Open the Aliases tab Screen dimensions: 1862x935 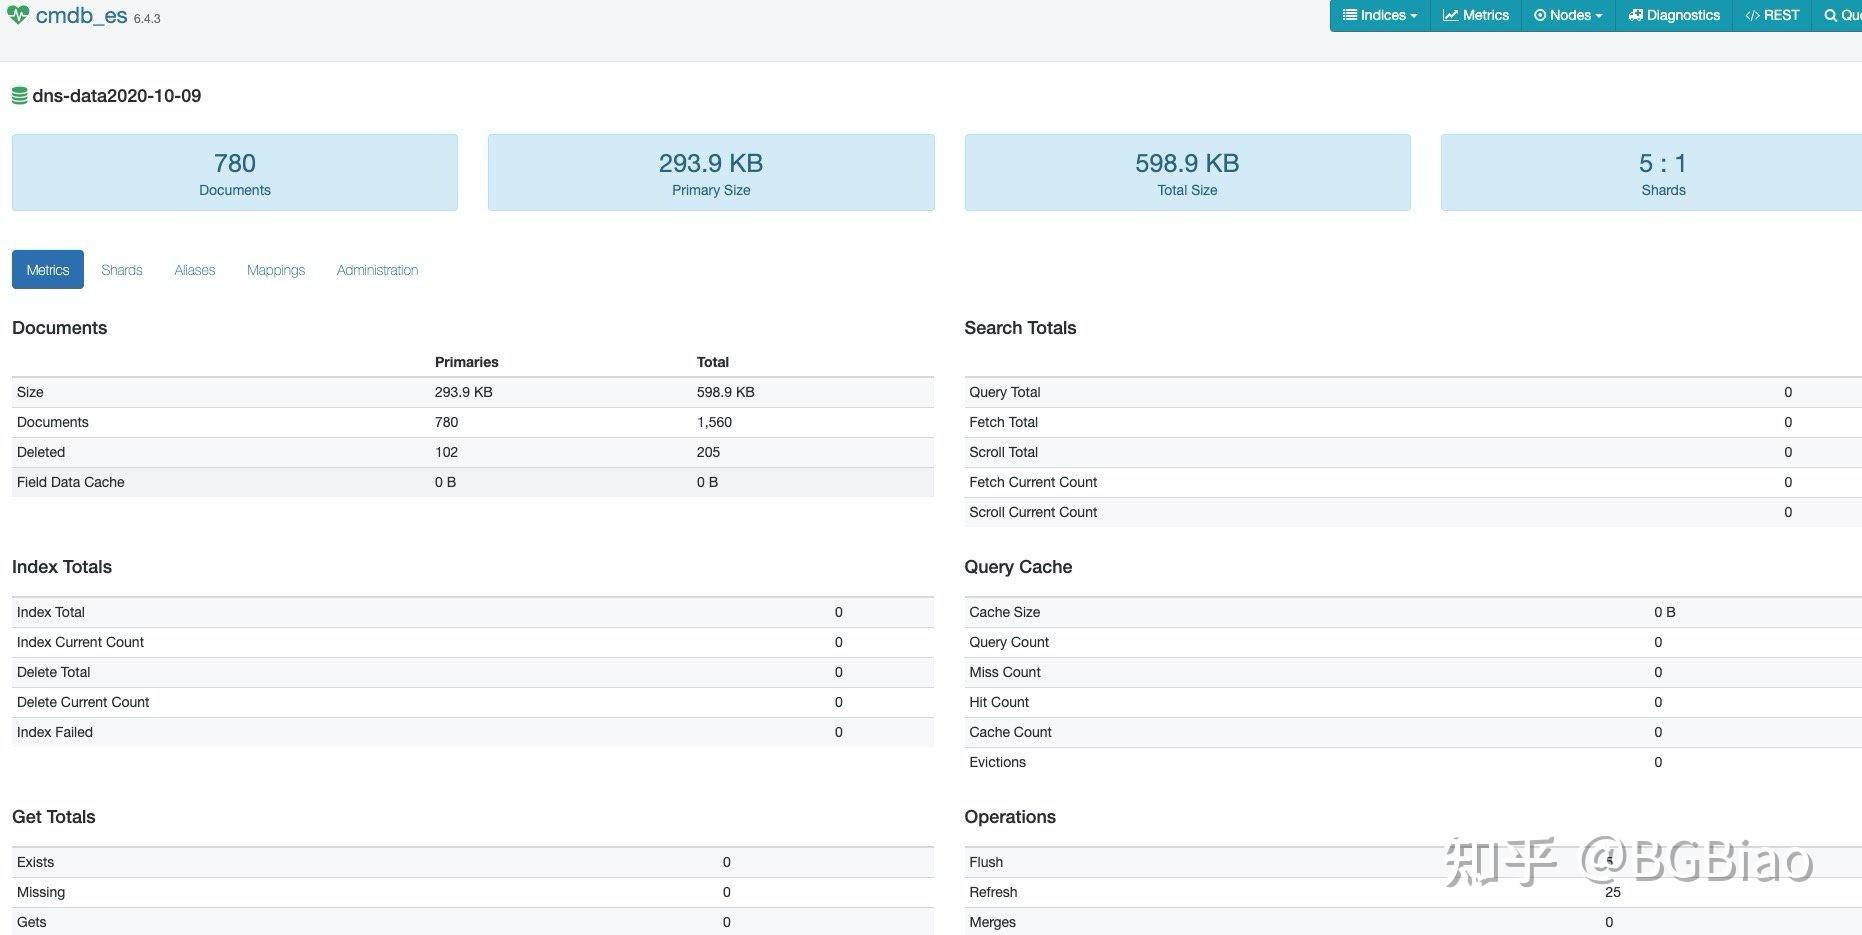pyautogui.click(x=194, y=269)
